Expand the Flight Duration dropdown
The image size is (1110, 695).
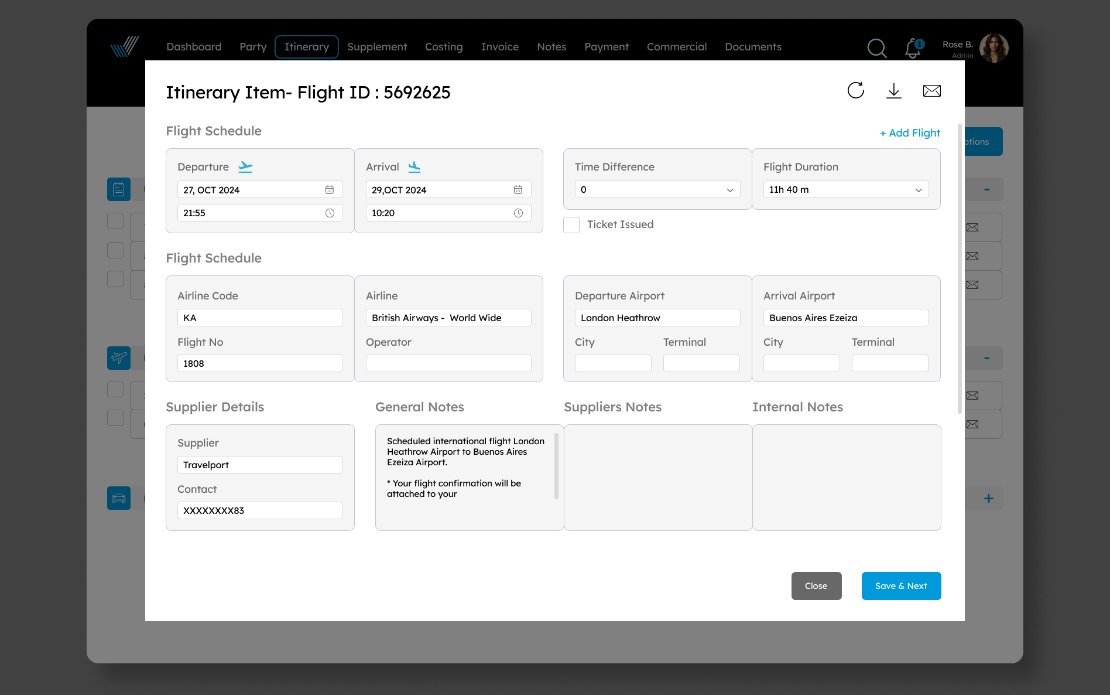pos(918,190)
